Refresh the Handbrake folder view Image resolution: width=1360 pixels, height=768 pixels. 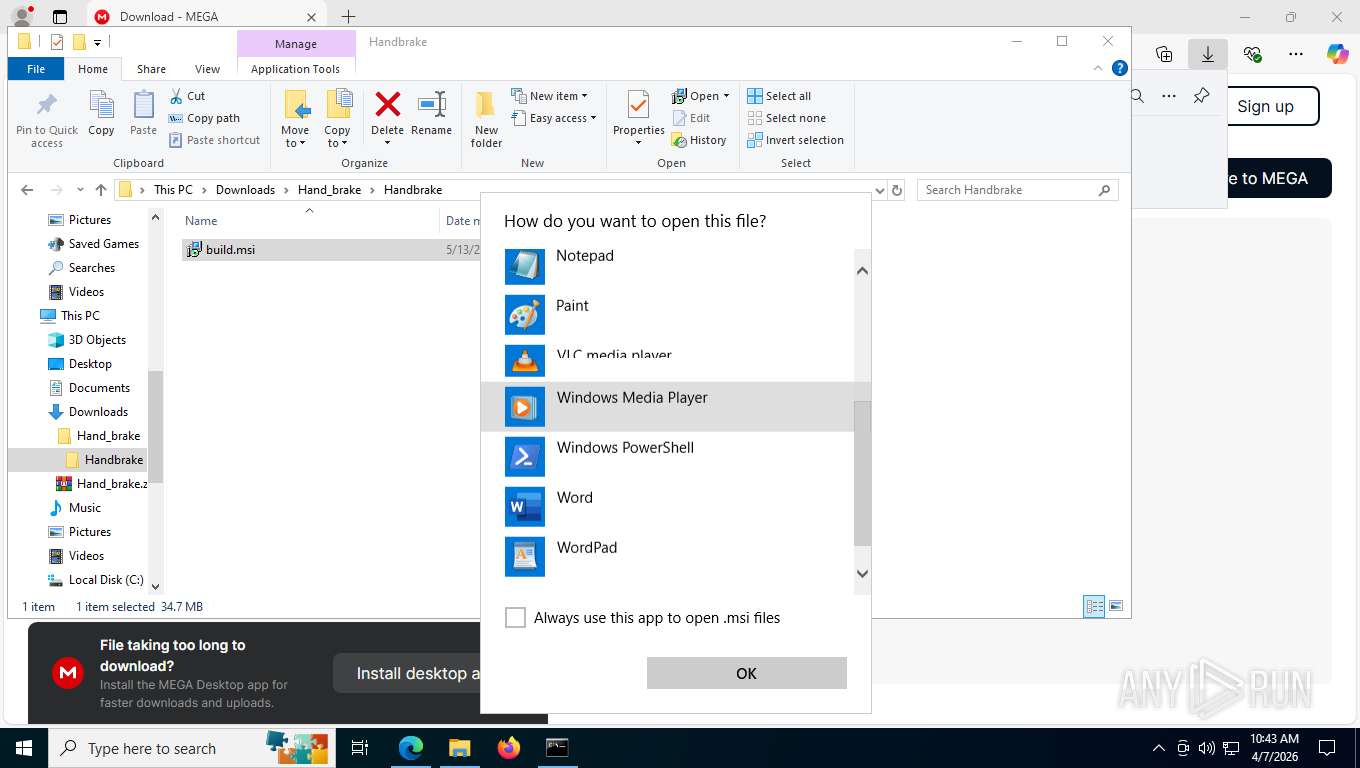pyautogui.click(x=897, y=190)
